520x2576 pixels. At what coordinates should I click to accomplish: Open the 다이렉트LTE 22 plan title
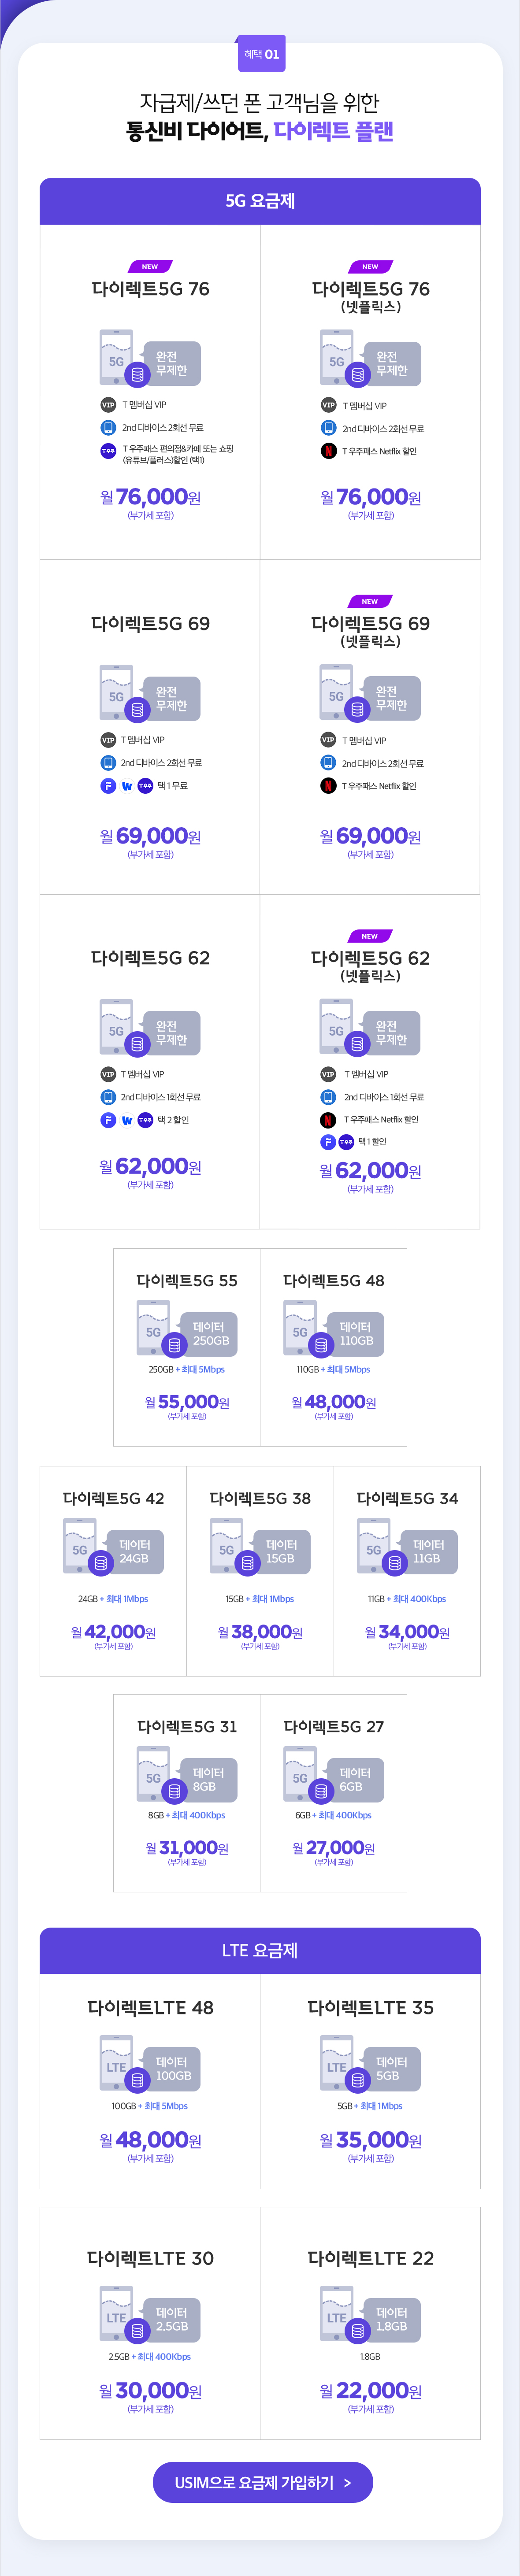370,2258
